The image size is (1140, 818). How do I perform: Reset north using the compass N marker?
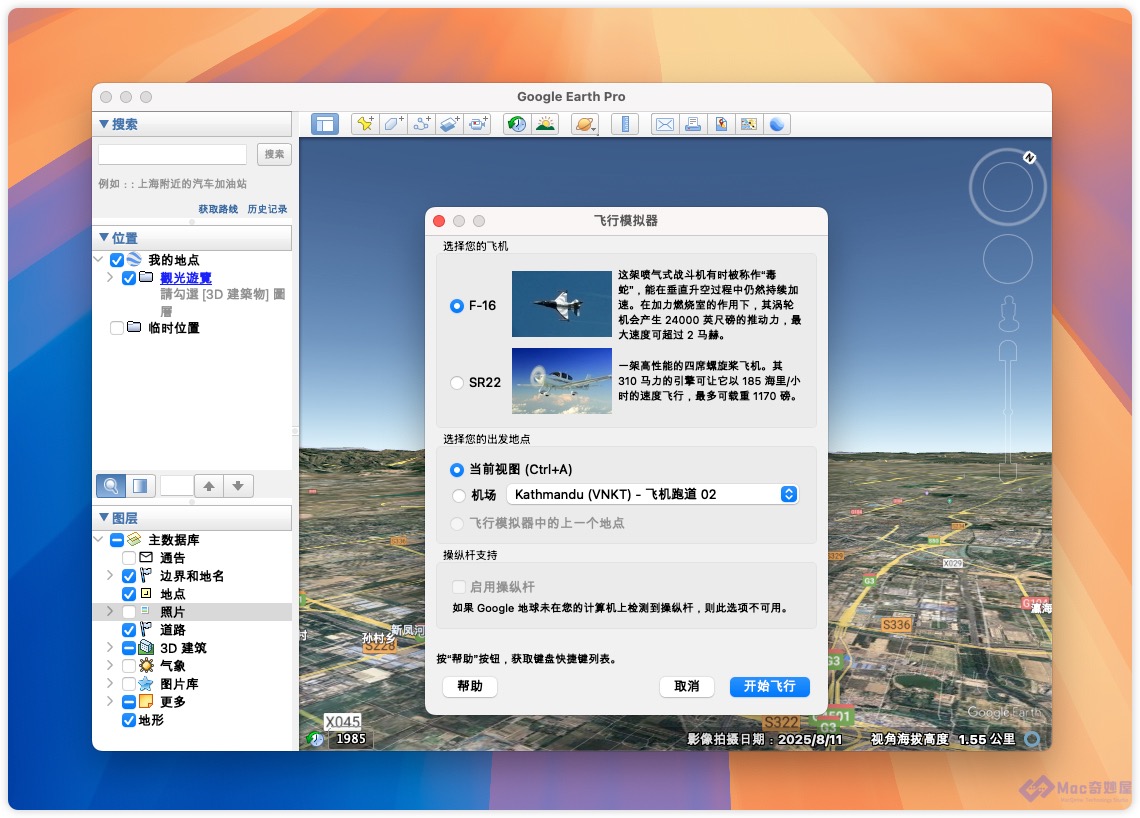point(1029,158)
